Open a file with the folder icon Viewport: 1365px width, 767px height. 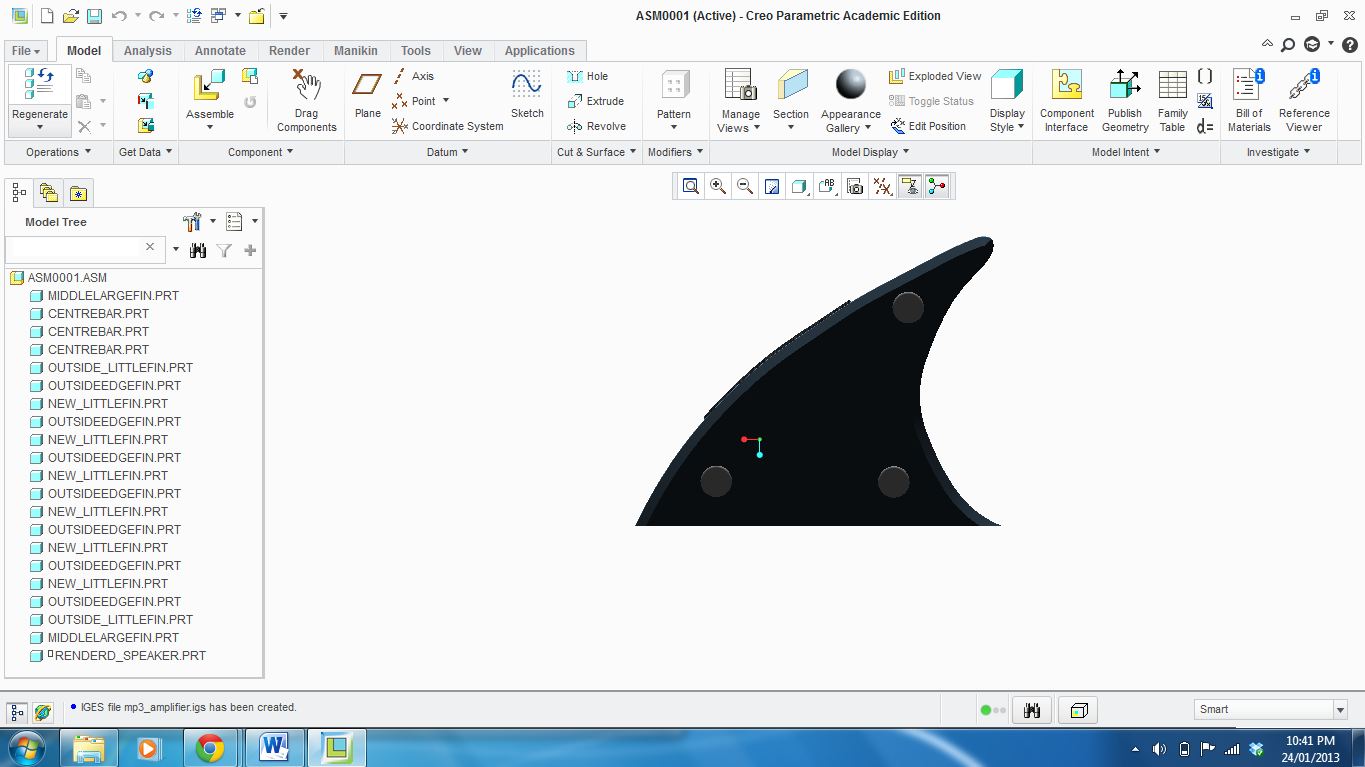click(71, 16)
